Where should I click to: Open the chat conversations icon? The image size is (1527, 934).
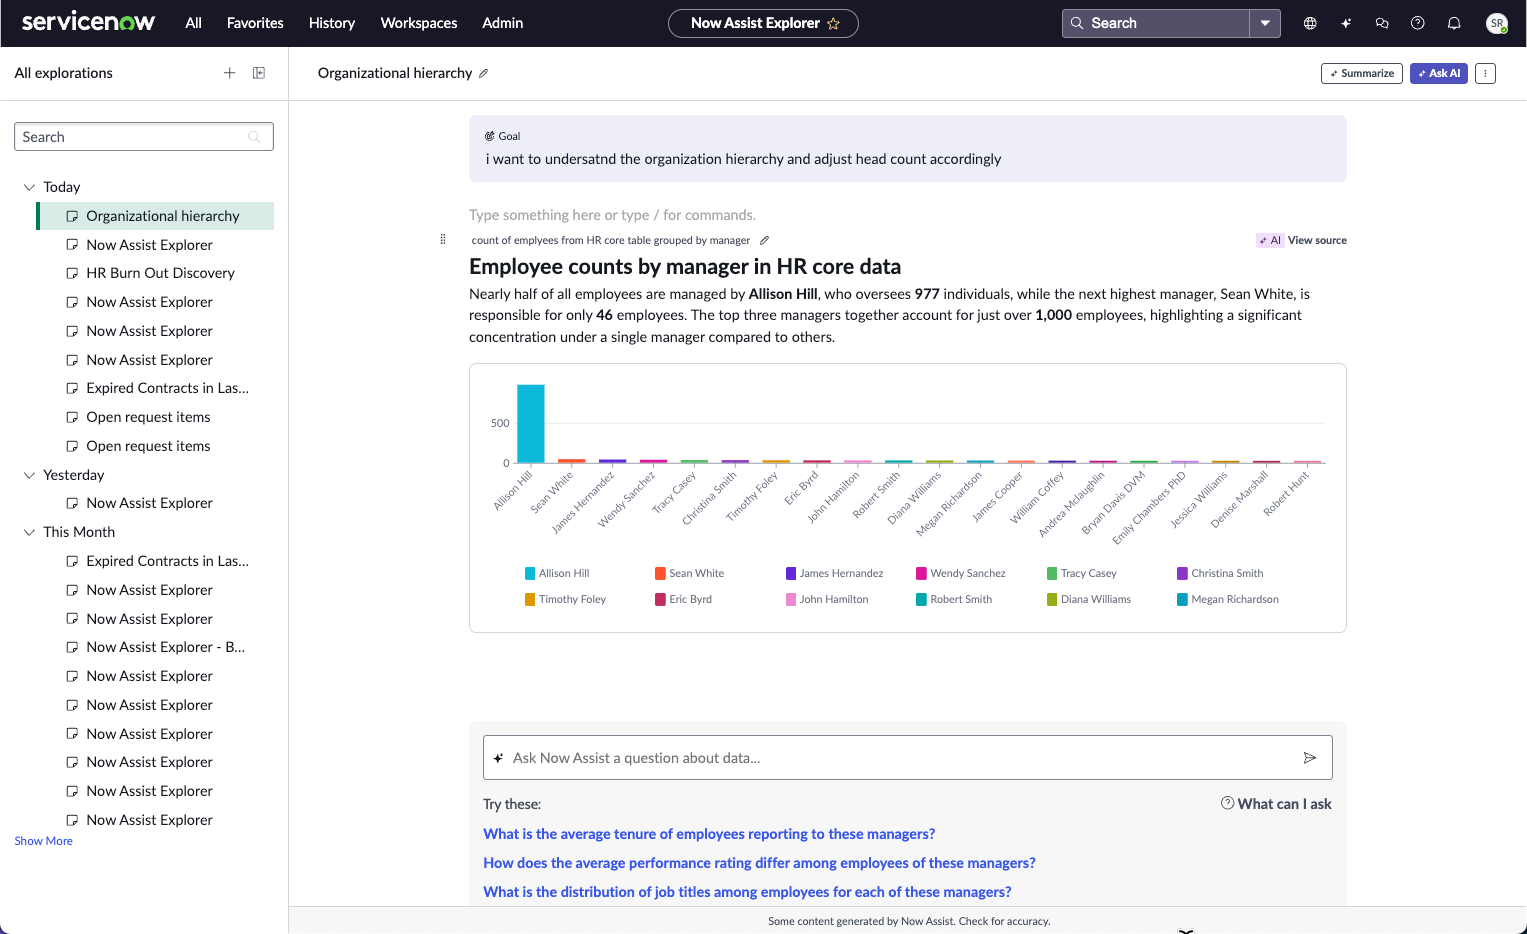click(x=1382, y=23)
